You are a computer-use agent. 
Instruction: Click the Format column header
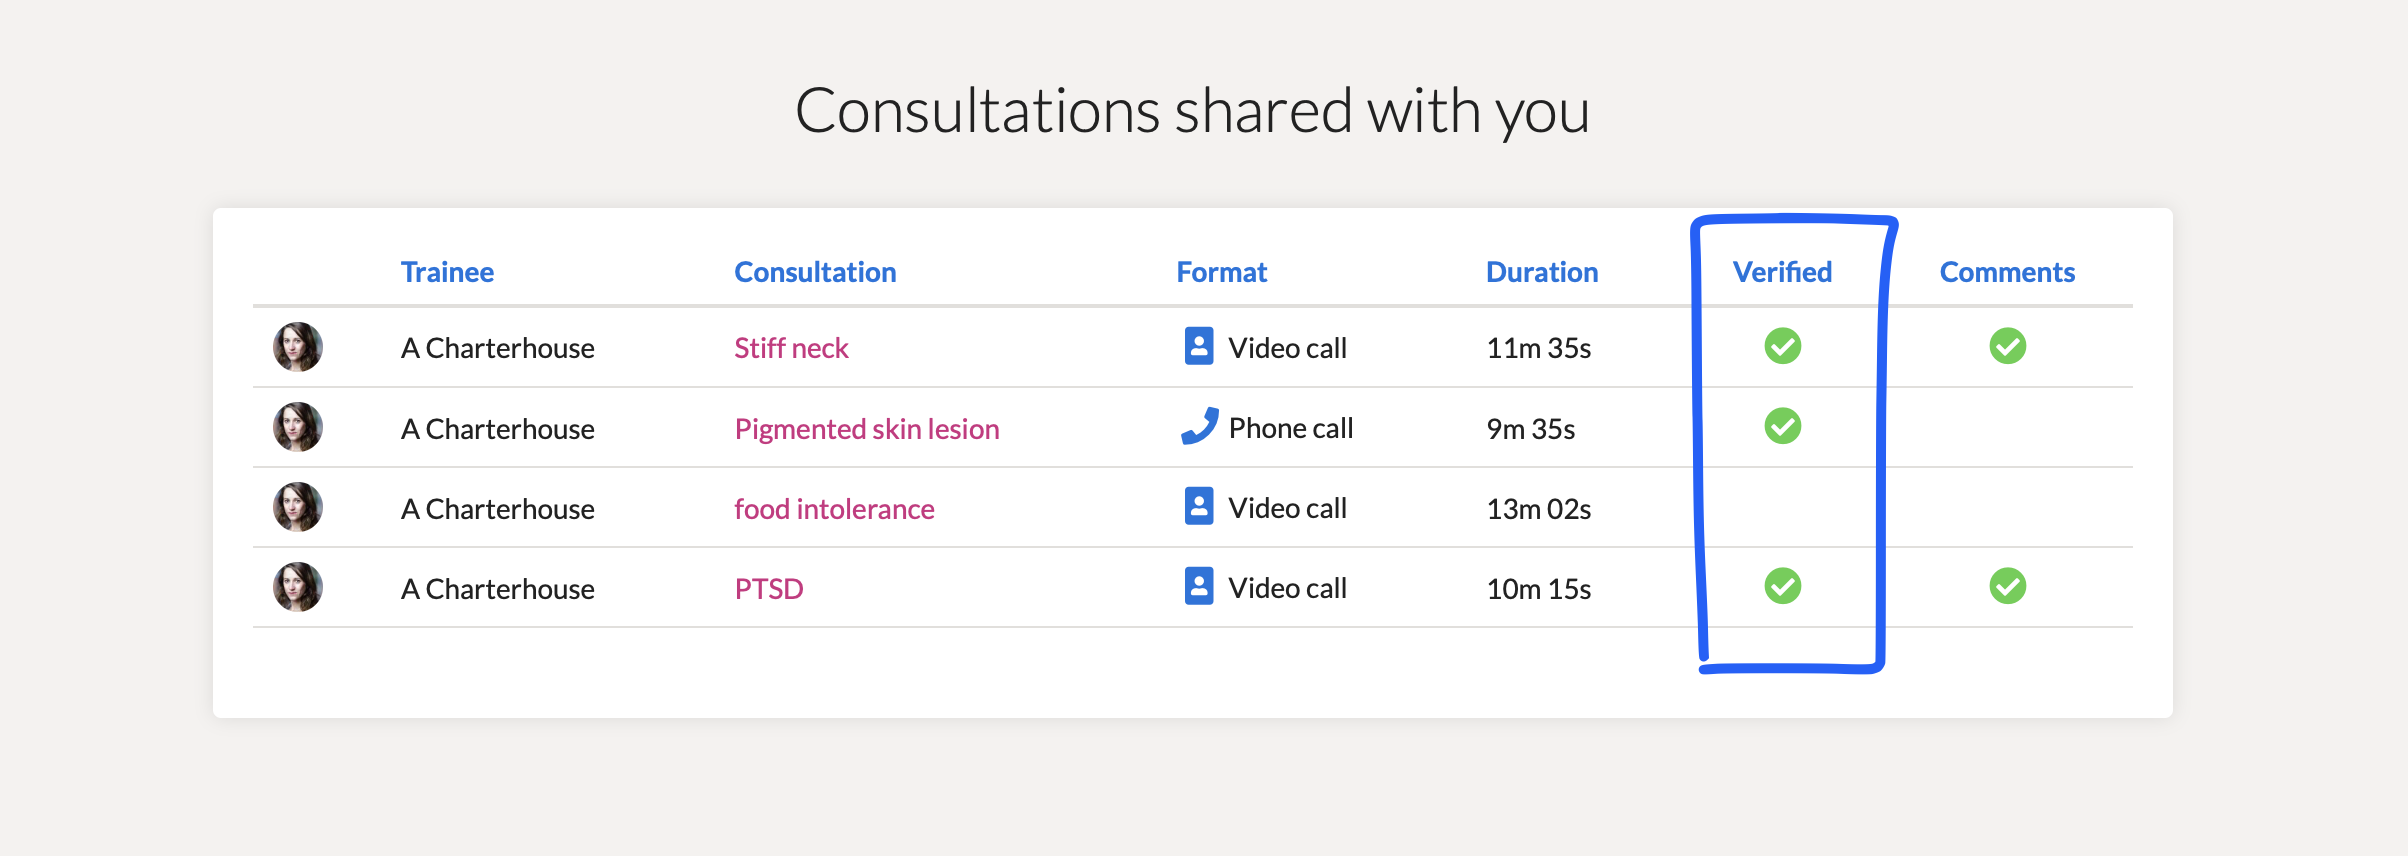(x=1221, y=272)
